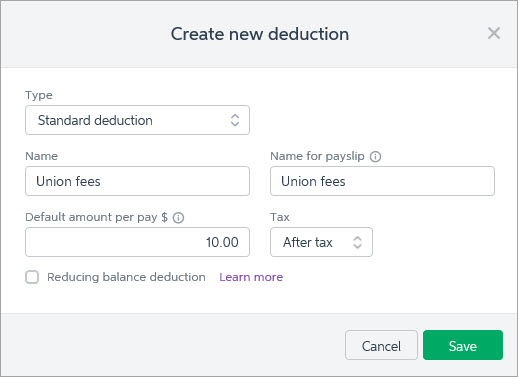Image resolution: width=518 pixels, height=377 pixels.
Task: Click the Create new deduction heading
Action: 260,34
